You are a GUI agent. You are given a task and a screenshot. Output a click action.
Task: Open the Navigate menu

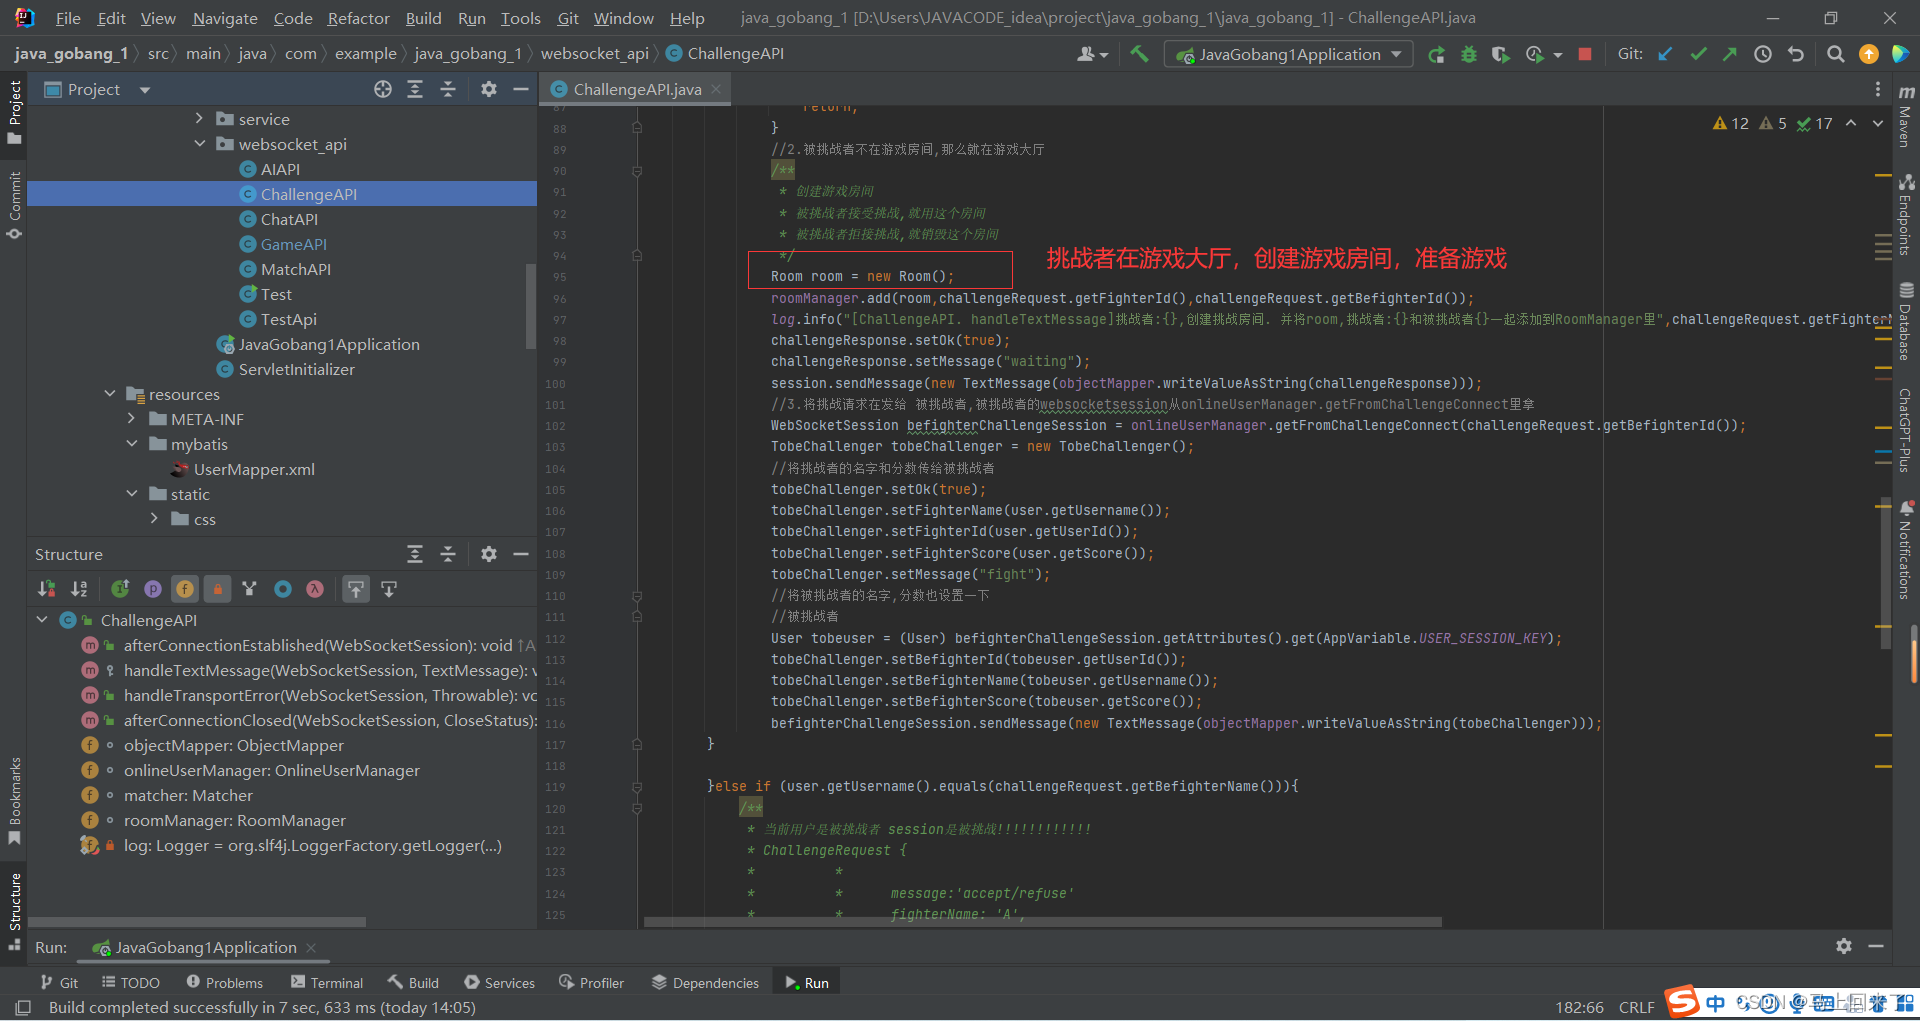(225, 18)
